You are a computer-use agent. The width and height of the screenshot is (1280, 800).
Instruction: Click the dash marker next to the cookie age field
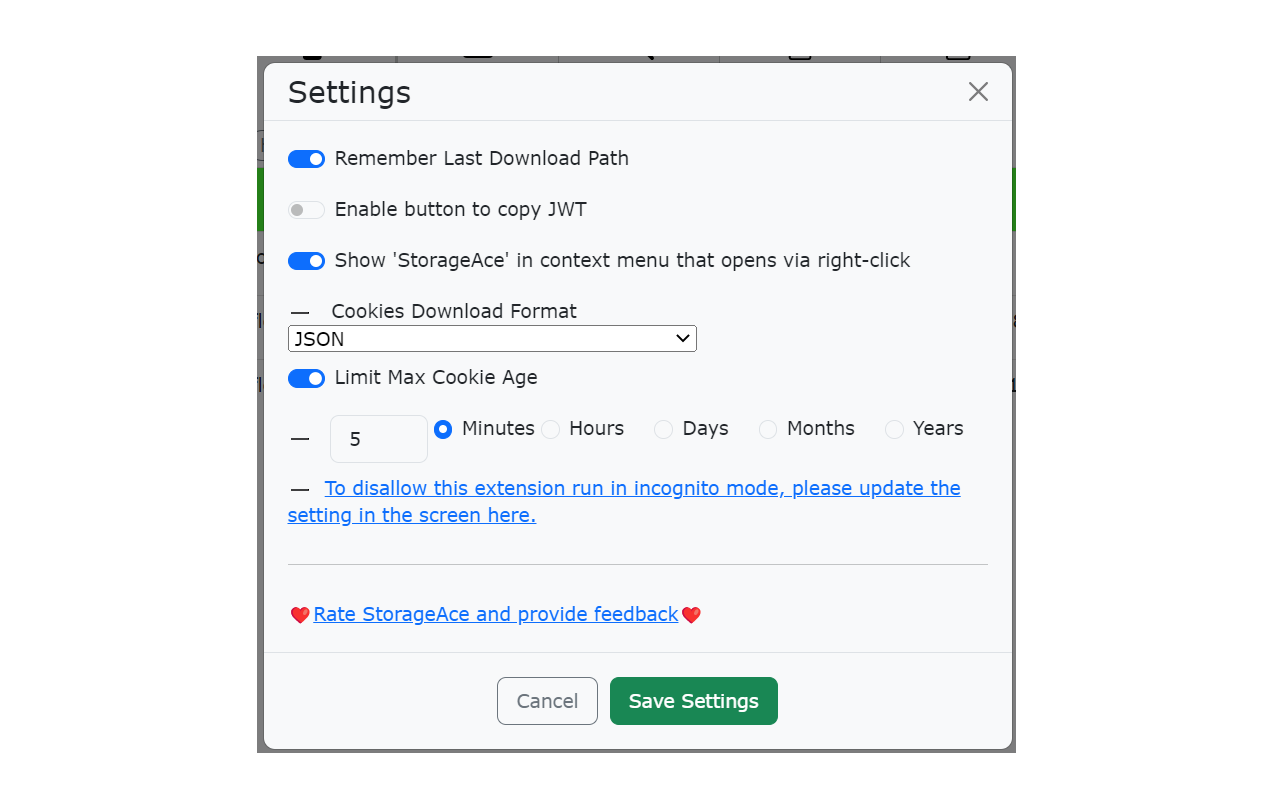pos(299,438)
